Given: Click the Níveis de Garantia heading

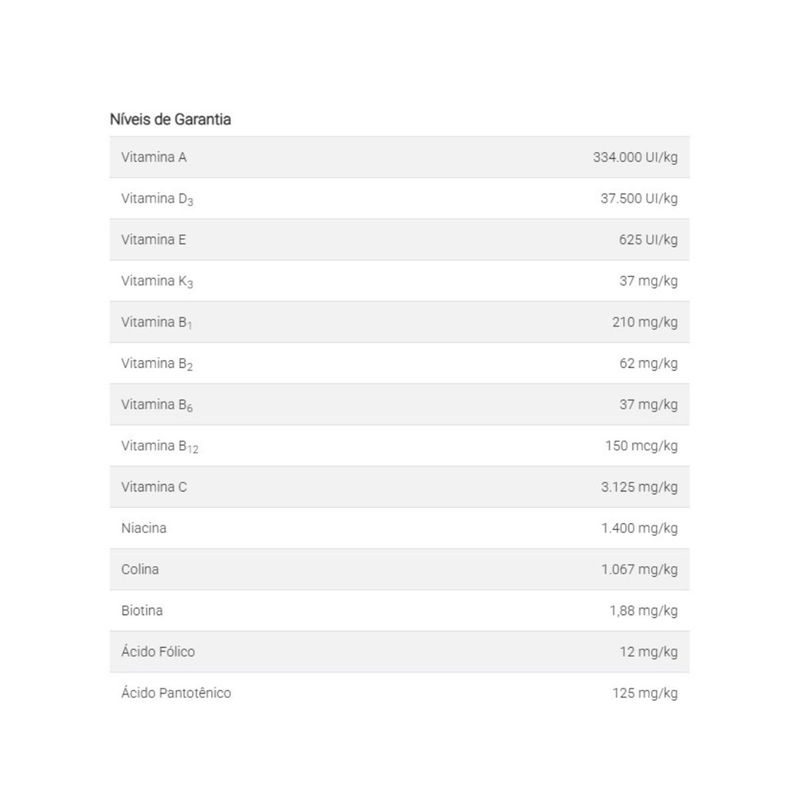Looking at the screenshot, I should point(170,119).
